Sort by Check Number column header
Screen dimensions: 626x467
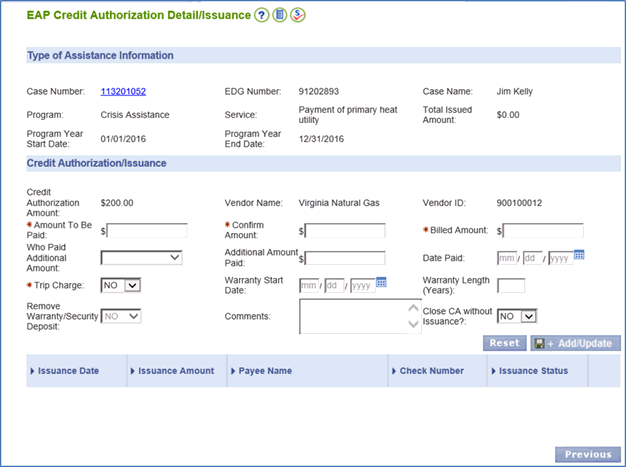coord(431,371)
